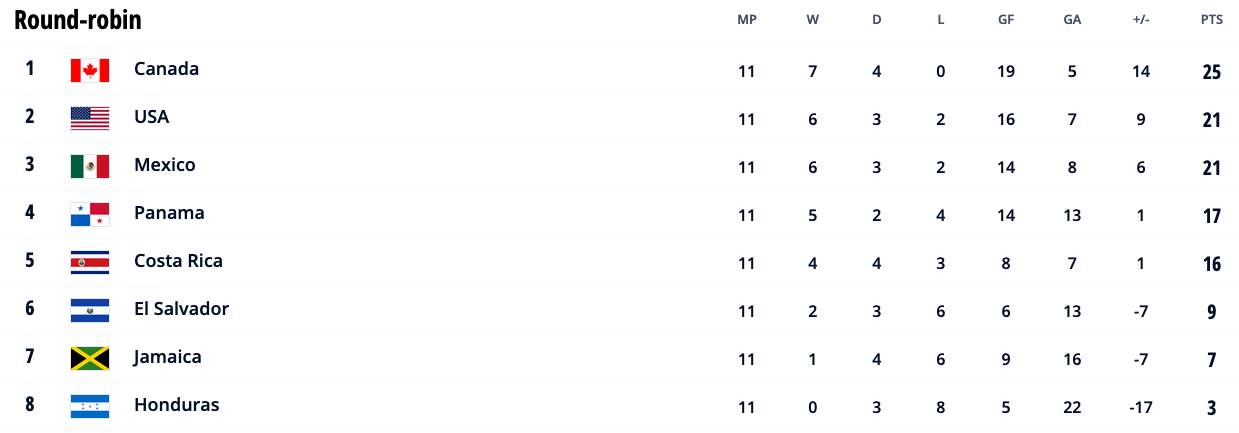This screenshot has height=433, width=1239.
Task: Click the Canada flag icon
Action: [x=90, y=70]
